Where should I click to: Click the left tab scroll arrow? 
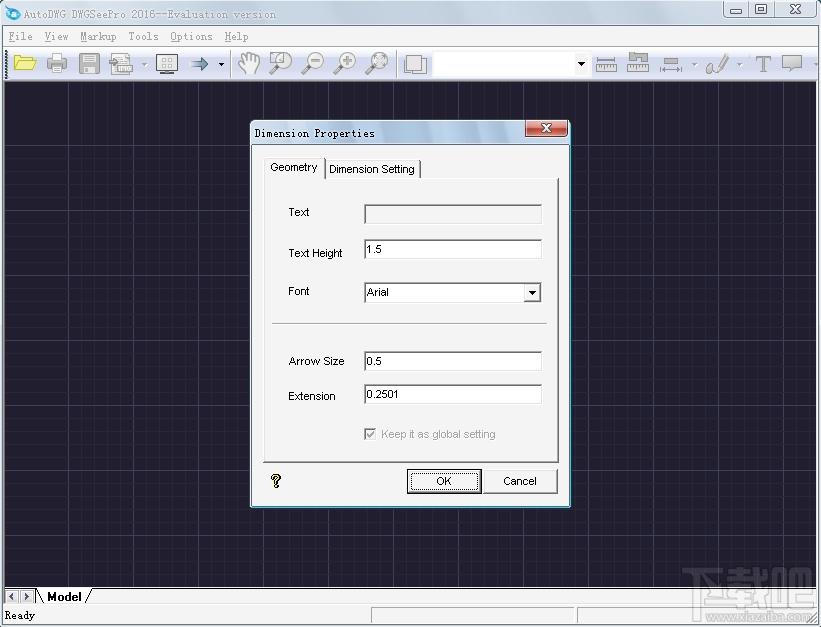tap(12, 596)
